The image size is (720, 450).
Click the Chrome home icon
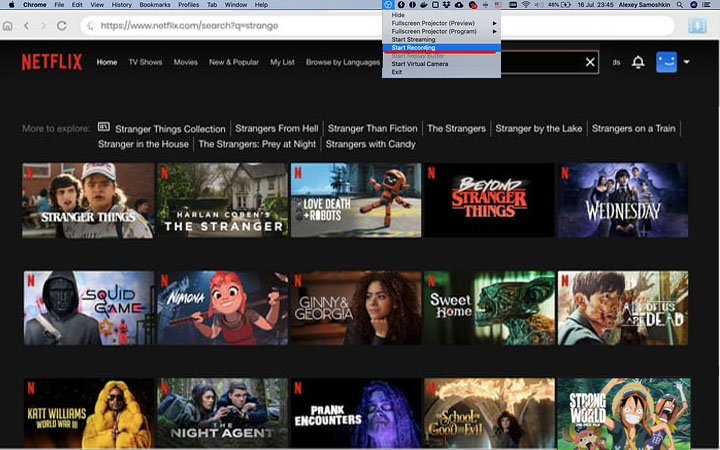click(8, 26)
